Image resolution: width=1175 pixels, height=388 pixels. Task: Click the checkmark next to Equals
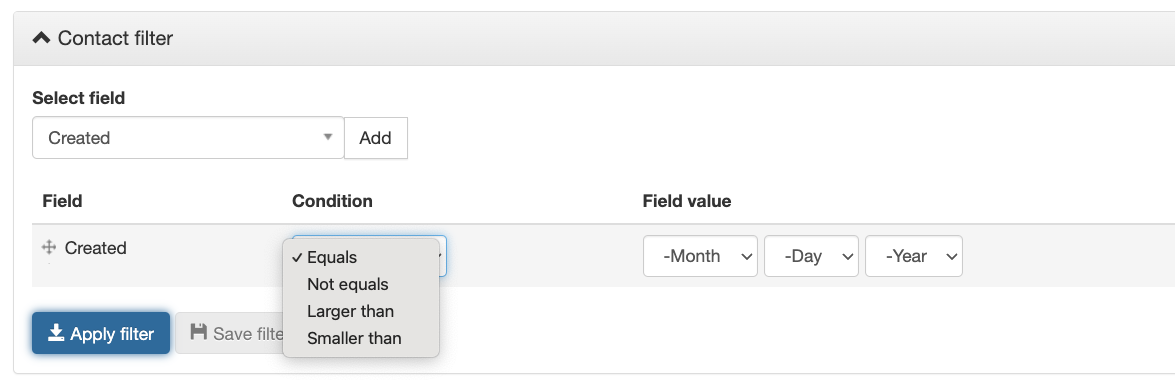tap(297, 258)
